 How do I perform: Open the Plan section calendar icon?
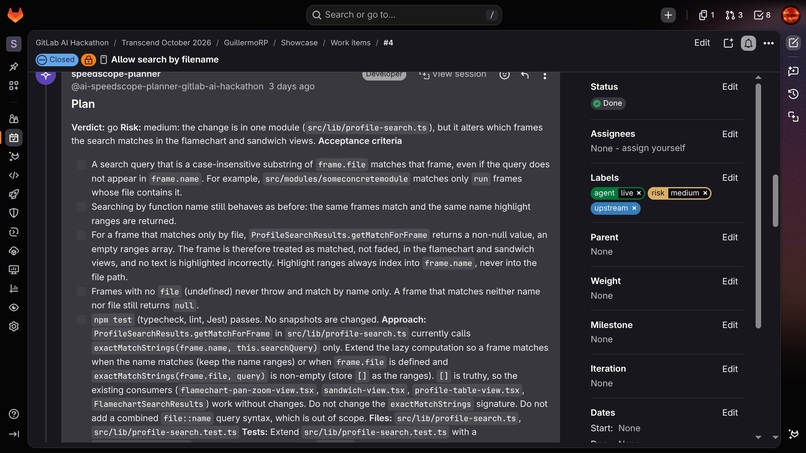[14, 138]
